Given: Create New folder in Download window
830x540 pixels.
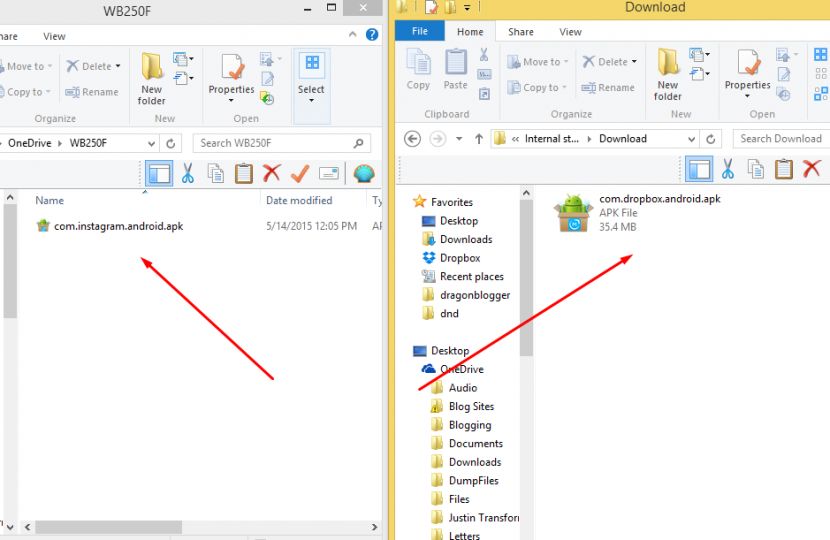Looking at the screenshot, I should point(667,75).
